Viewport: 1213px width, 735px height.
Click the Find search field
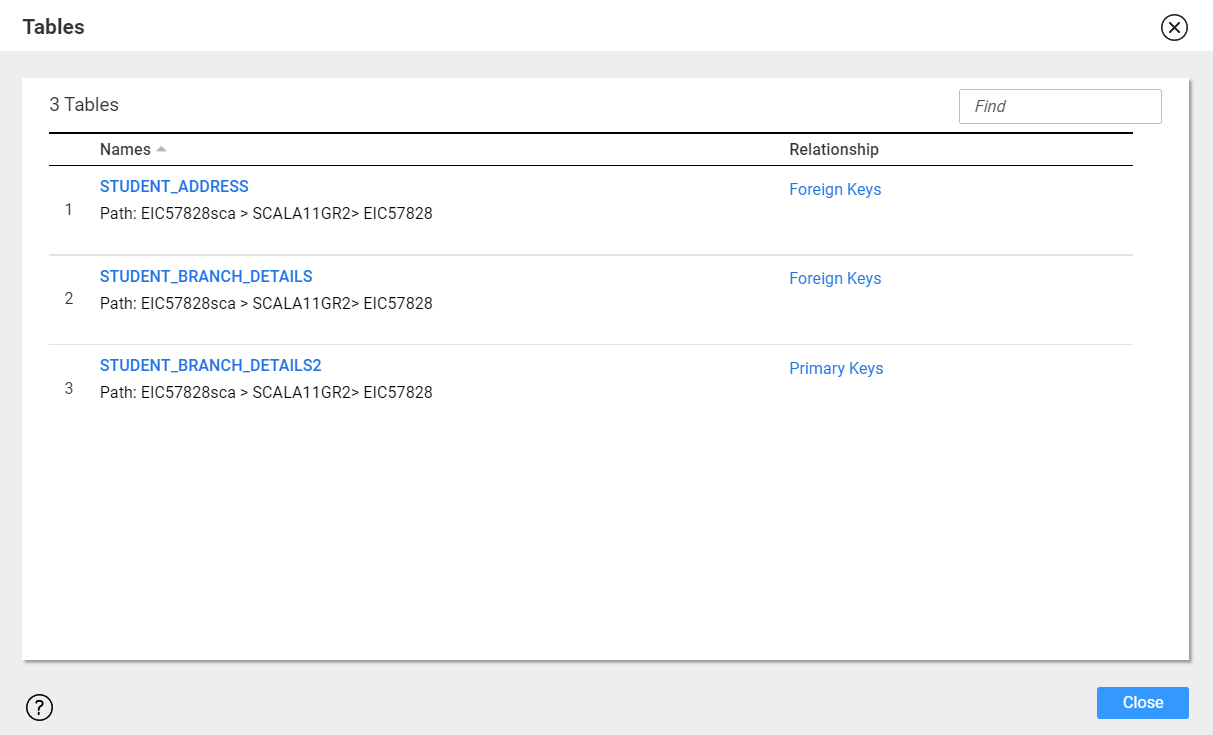pos(1060,106)
